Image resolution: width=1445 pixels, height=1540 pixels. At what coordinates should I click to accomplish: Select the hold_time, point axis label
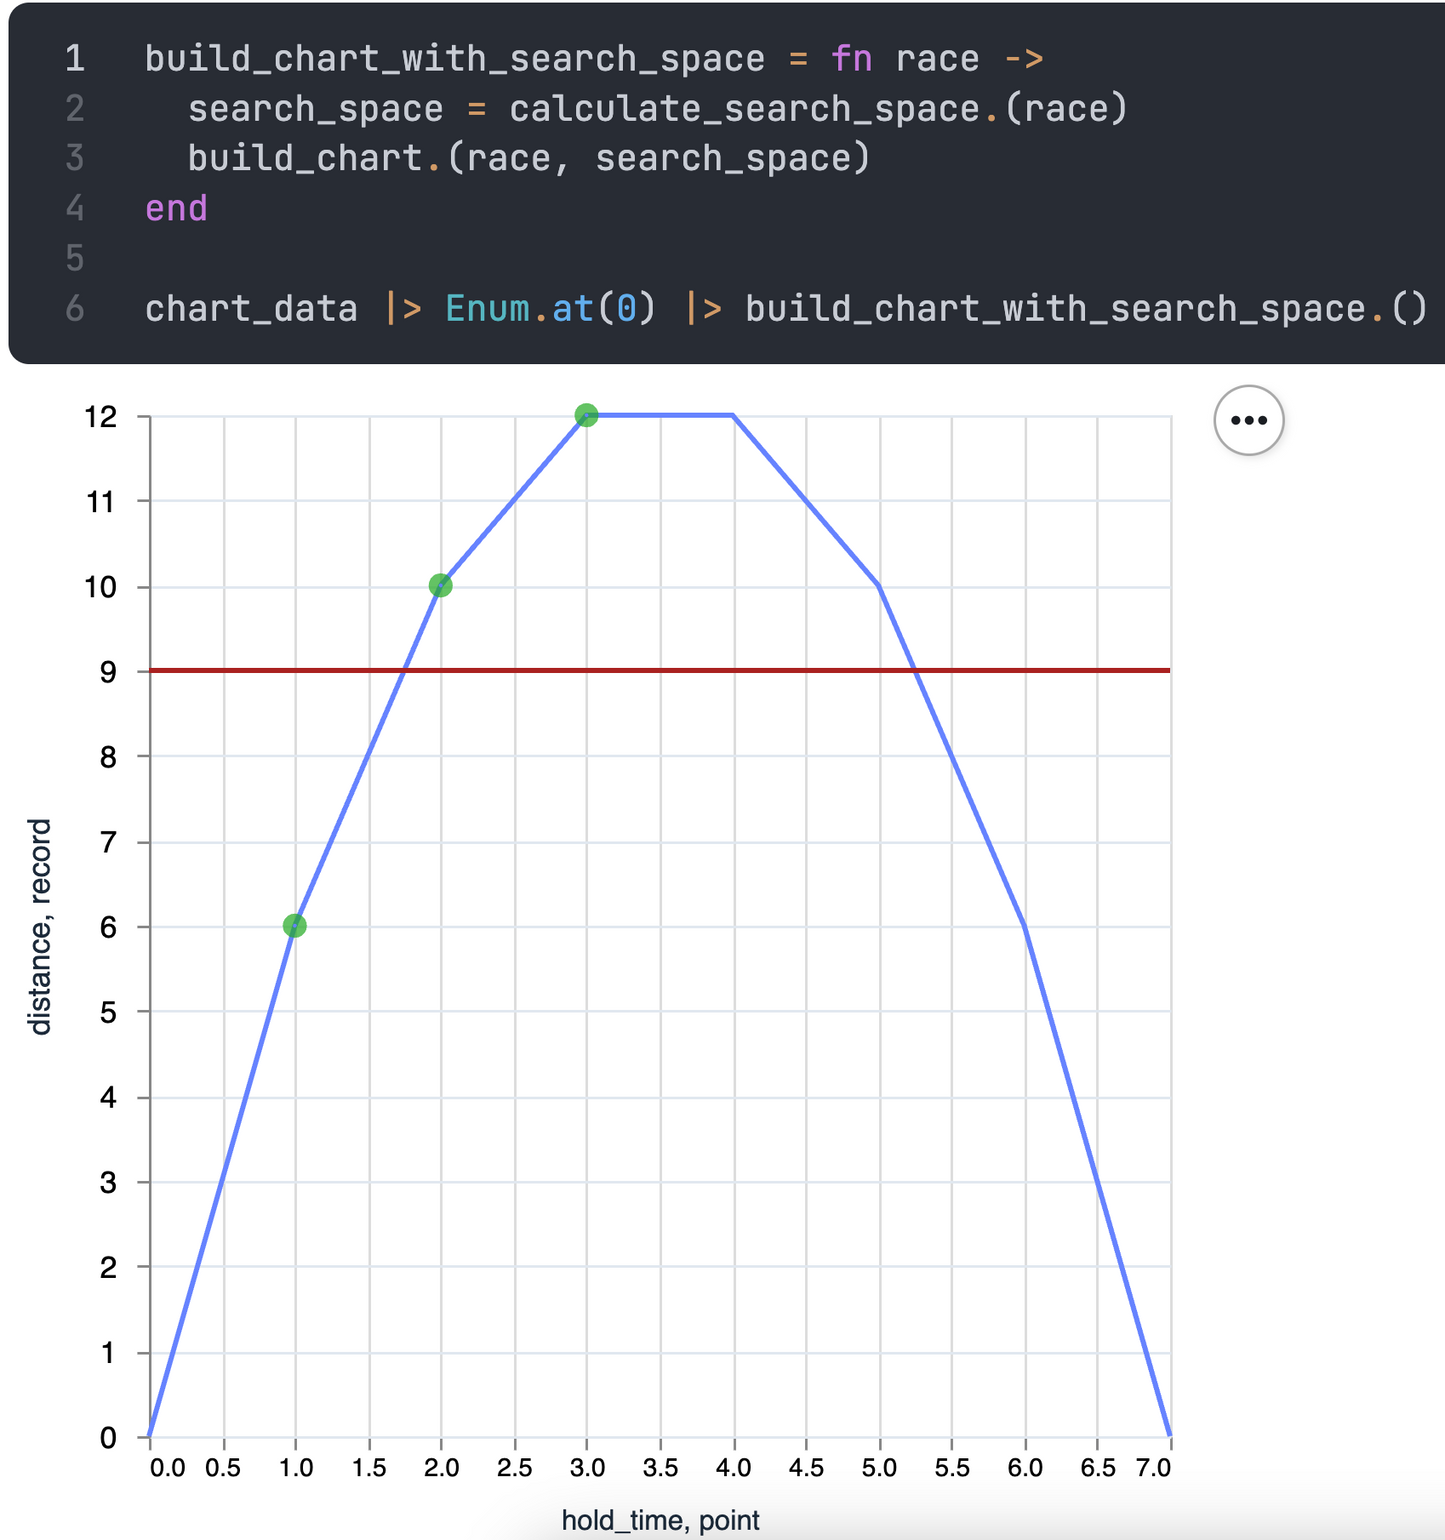[x=662, y=1519]
